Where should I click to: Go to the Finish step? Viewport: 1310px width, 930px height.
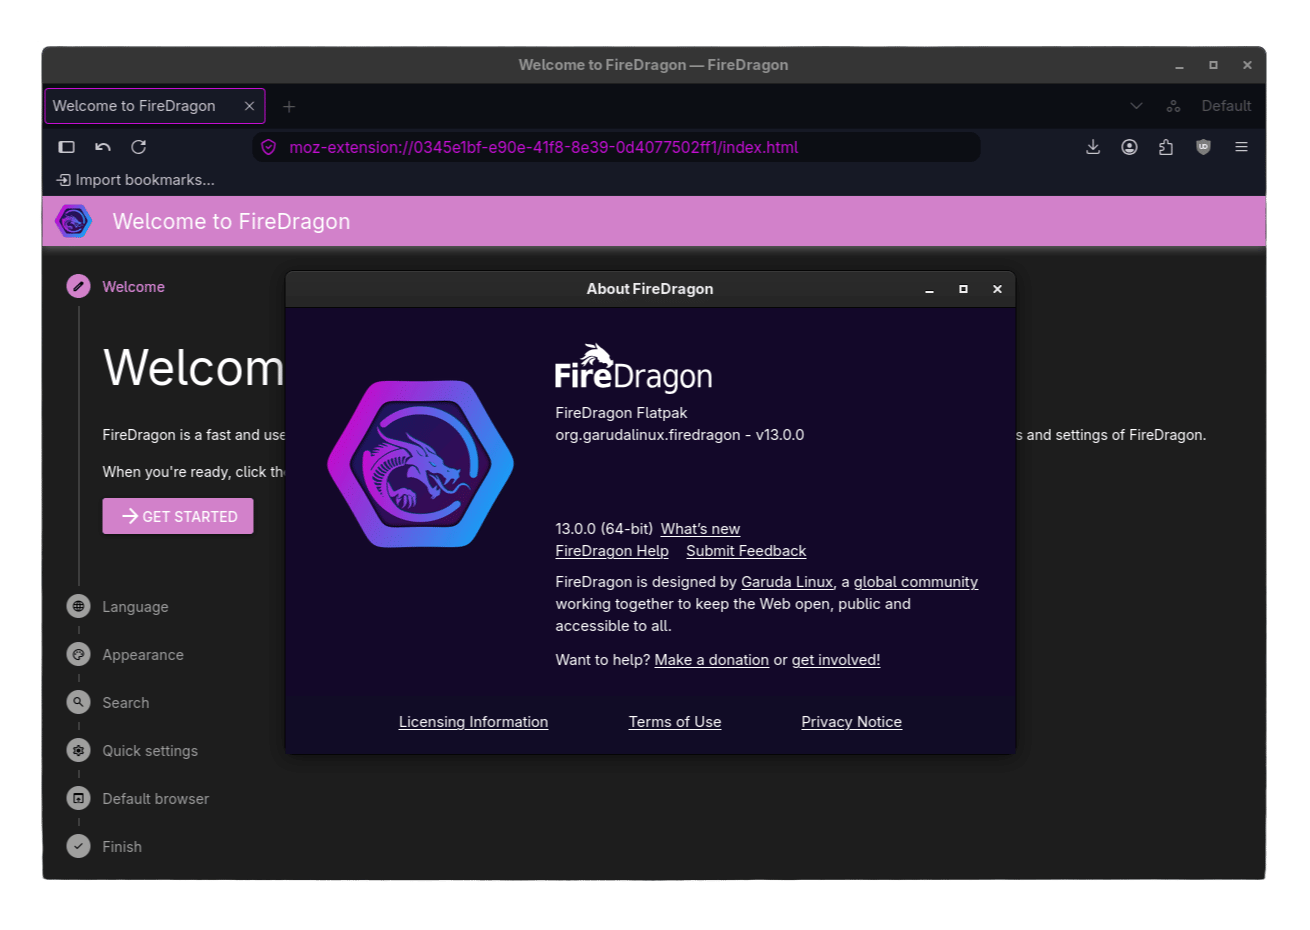pos(122,847)
